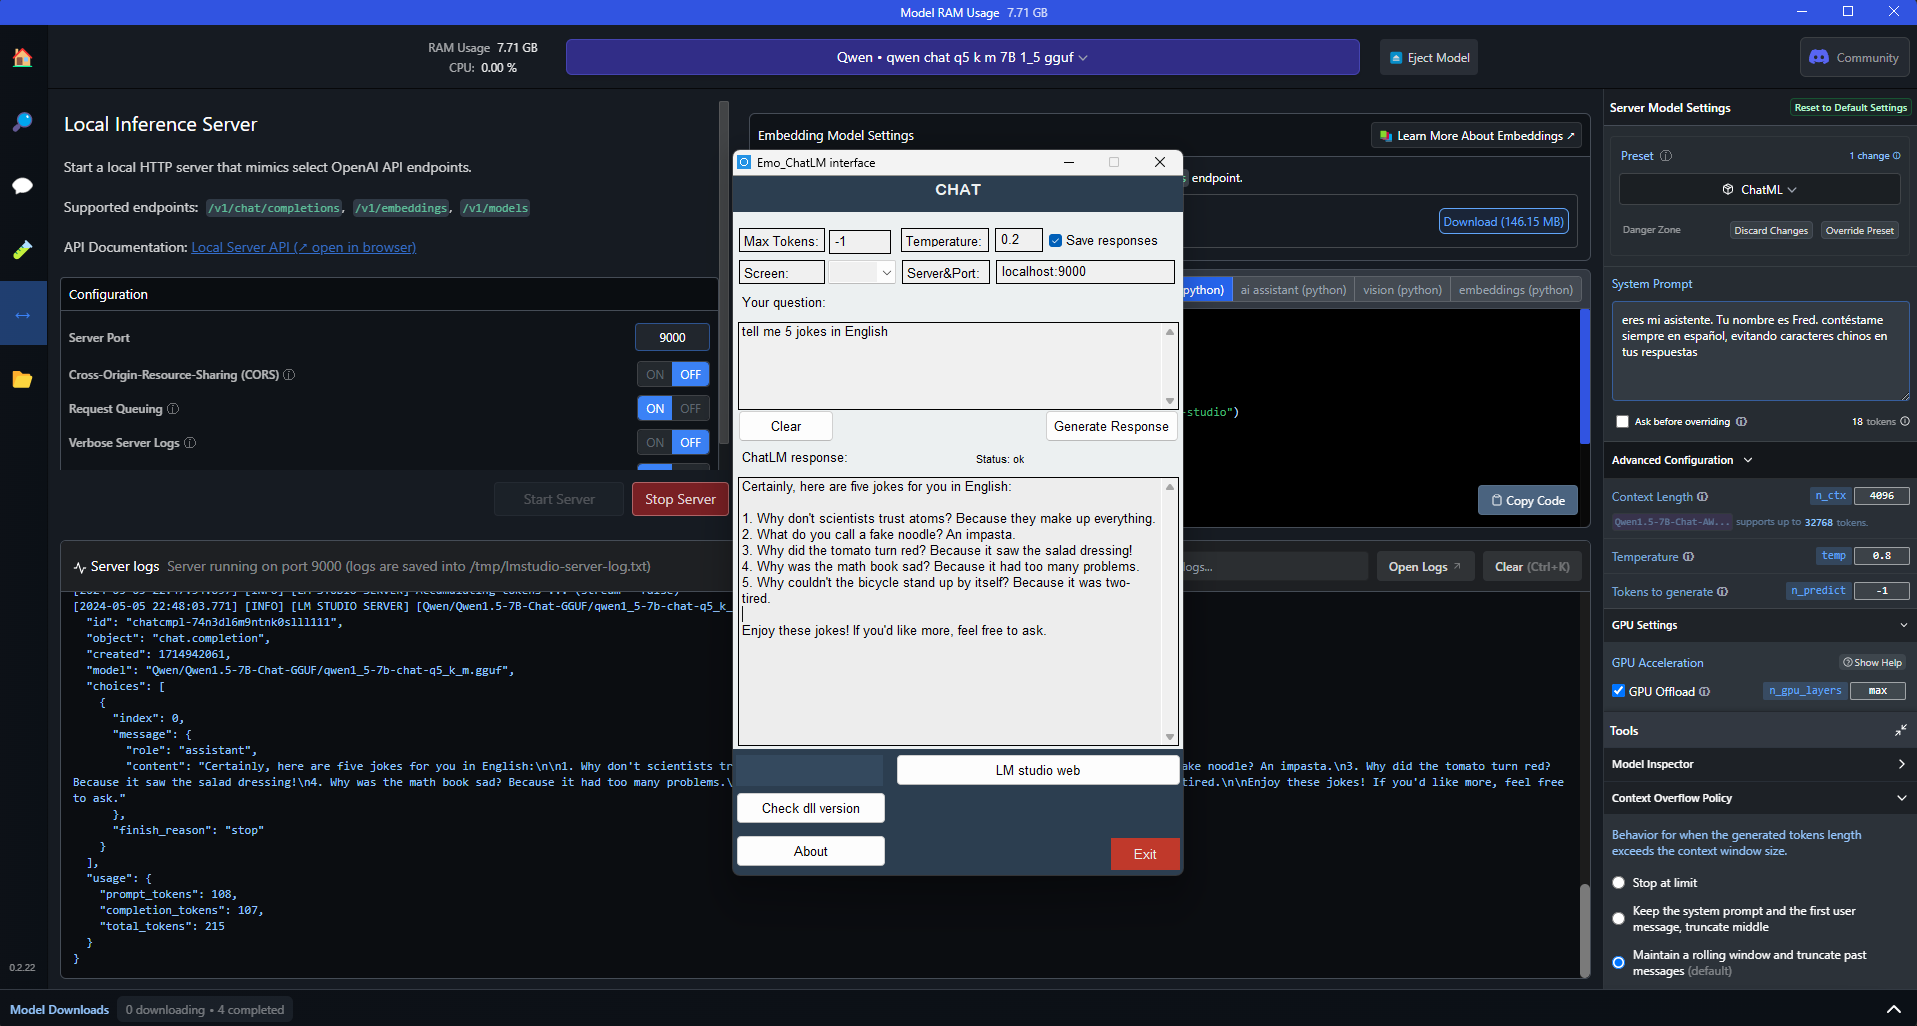Open the AI Chat speech bubble icon

(22, 186)
